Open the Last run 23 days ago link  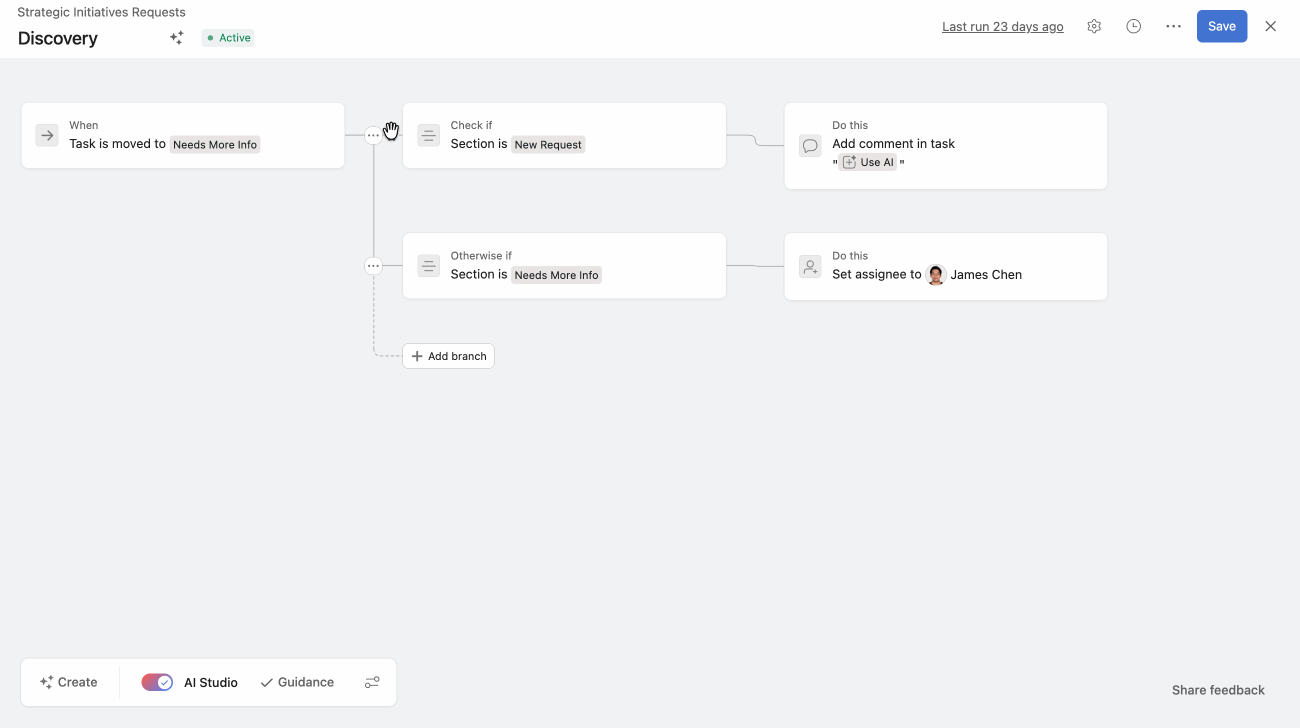pos(1002,27)
